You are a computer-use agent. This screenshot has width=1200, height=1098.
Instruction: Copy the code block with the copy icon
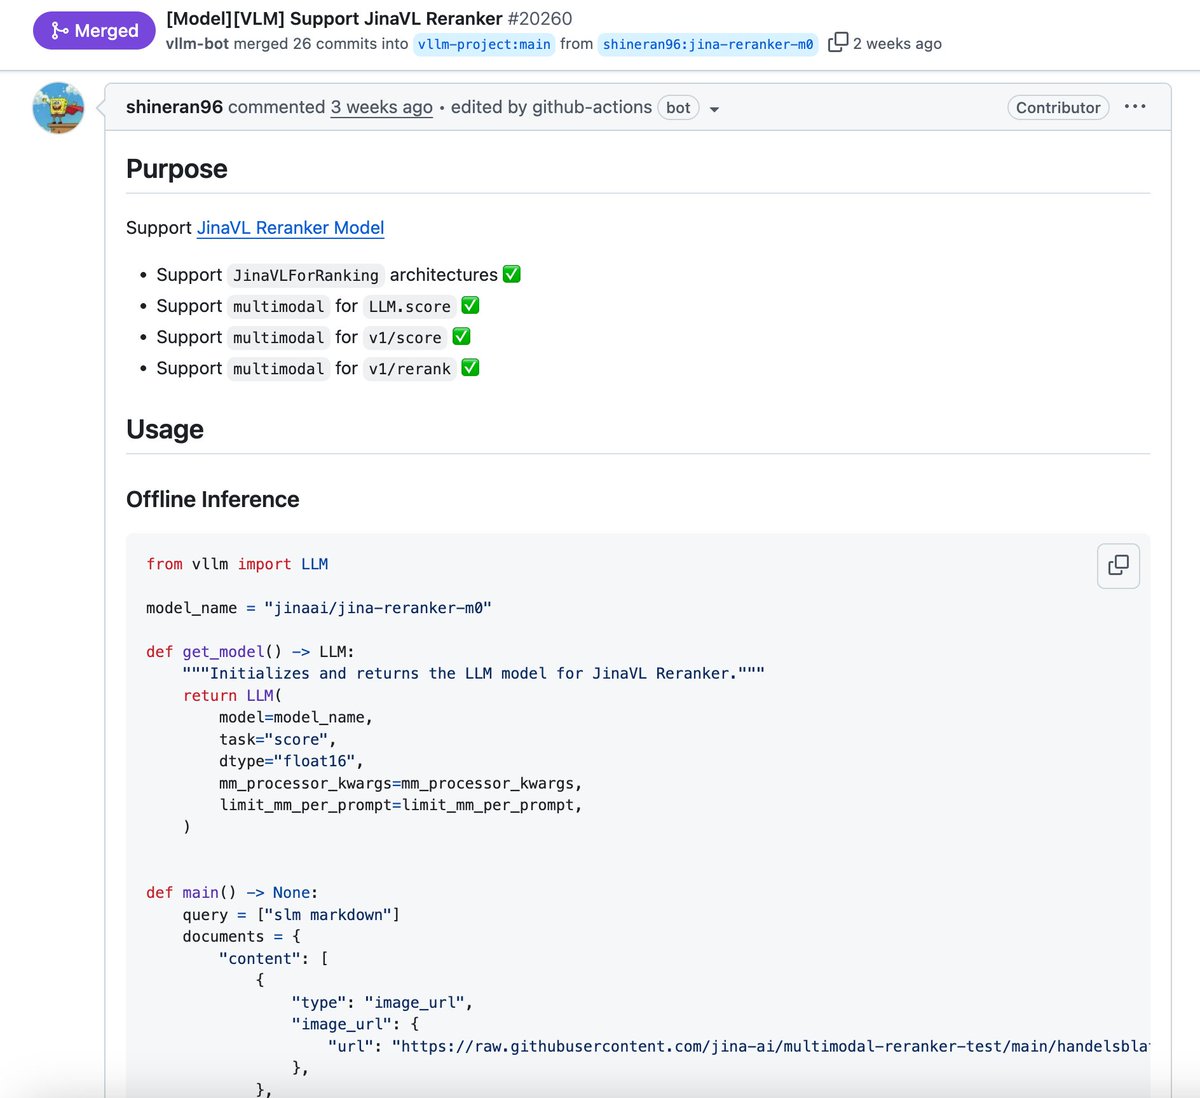[1117, 565]
